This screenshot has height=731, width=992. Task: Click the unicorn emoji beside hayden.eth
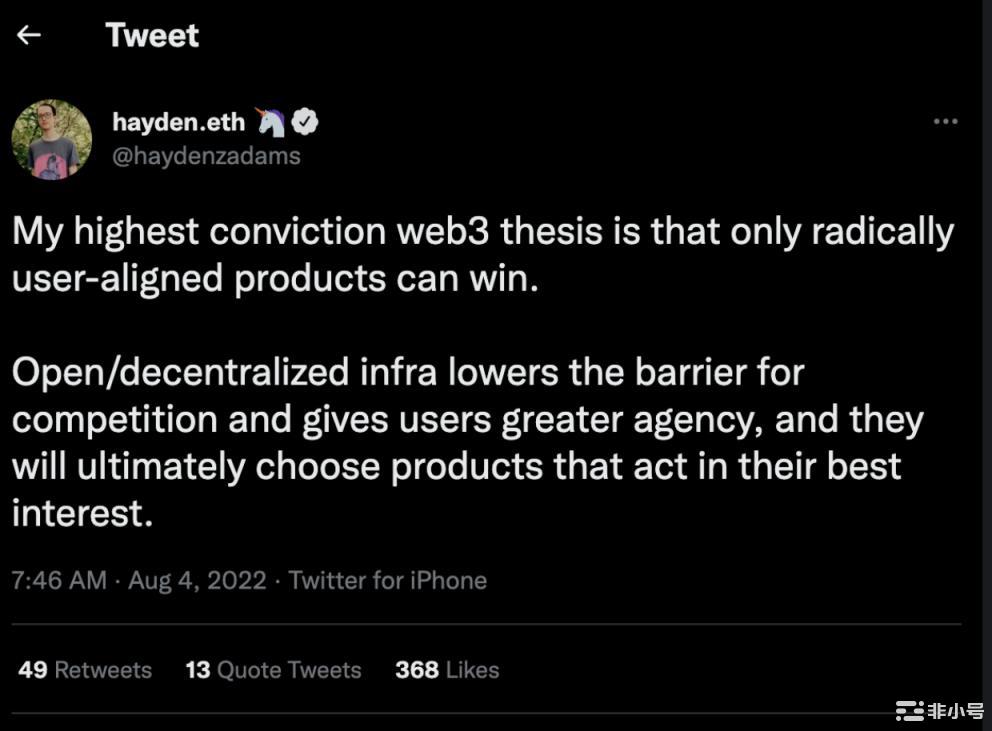[271, 122]
